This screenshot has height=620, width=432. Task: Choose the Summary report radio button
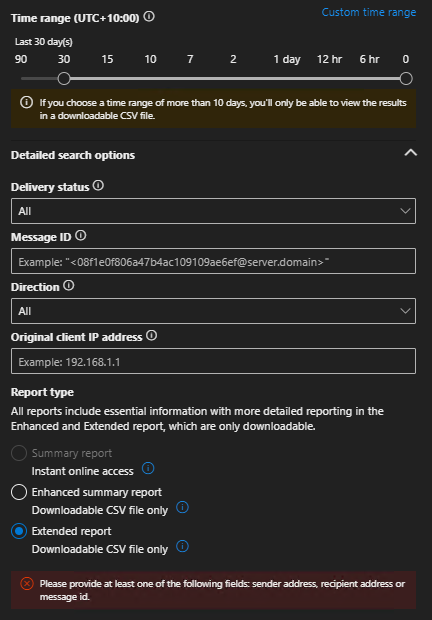(x=19, y=453)
